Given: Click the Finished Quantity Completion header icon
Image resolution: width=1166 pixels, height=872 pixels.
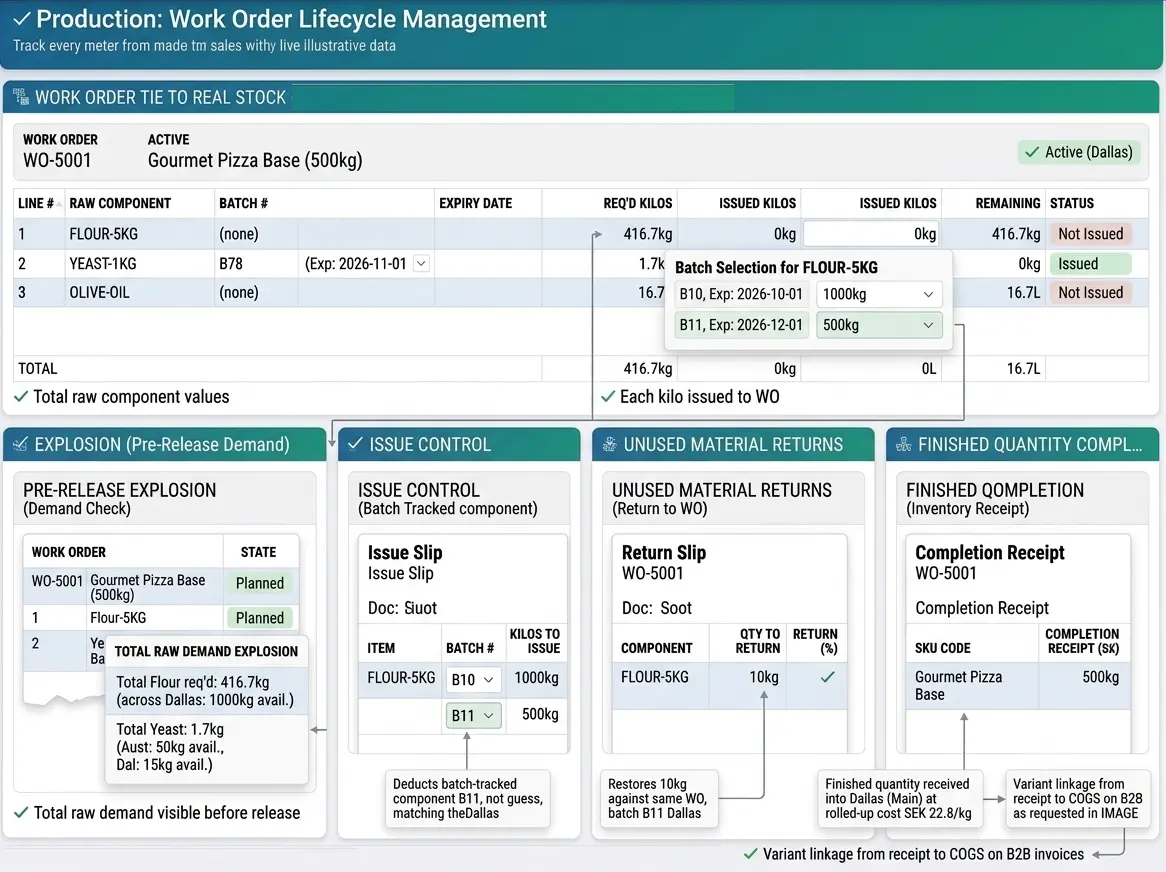Looking at the screenshot, I should 904,445.
